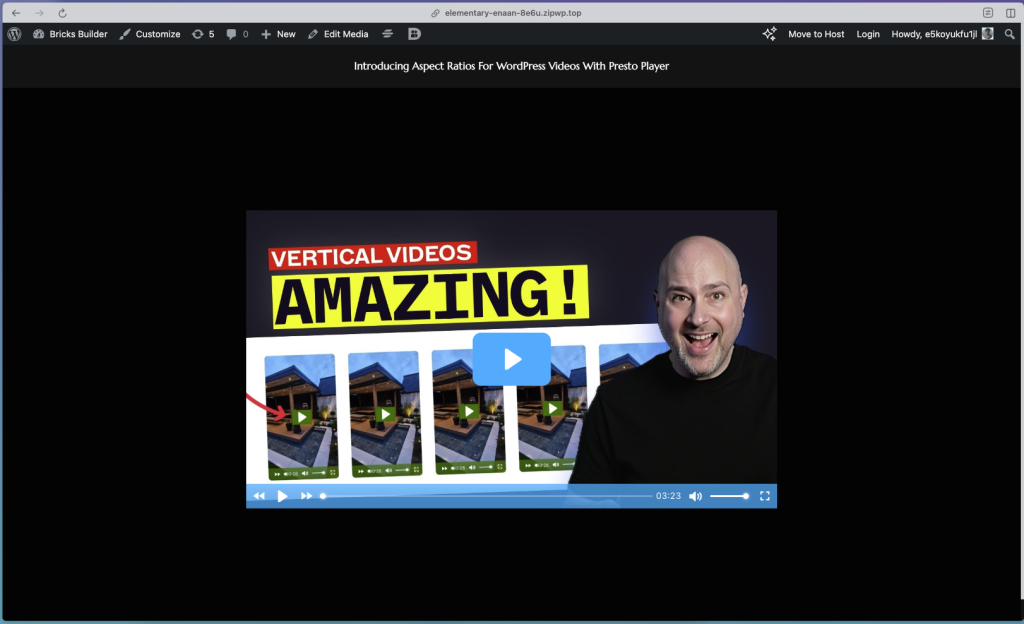
Task: Click the 03:23 duration display
Action: pos(668,496)
